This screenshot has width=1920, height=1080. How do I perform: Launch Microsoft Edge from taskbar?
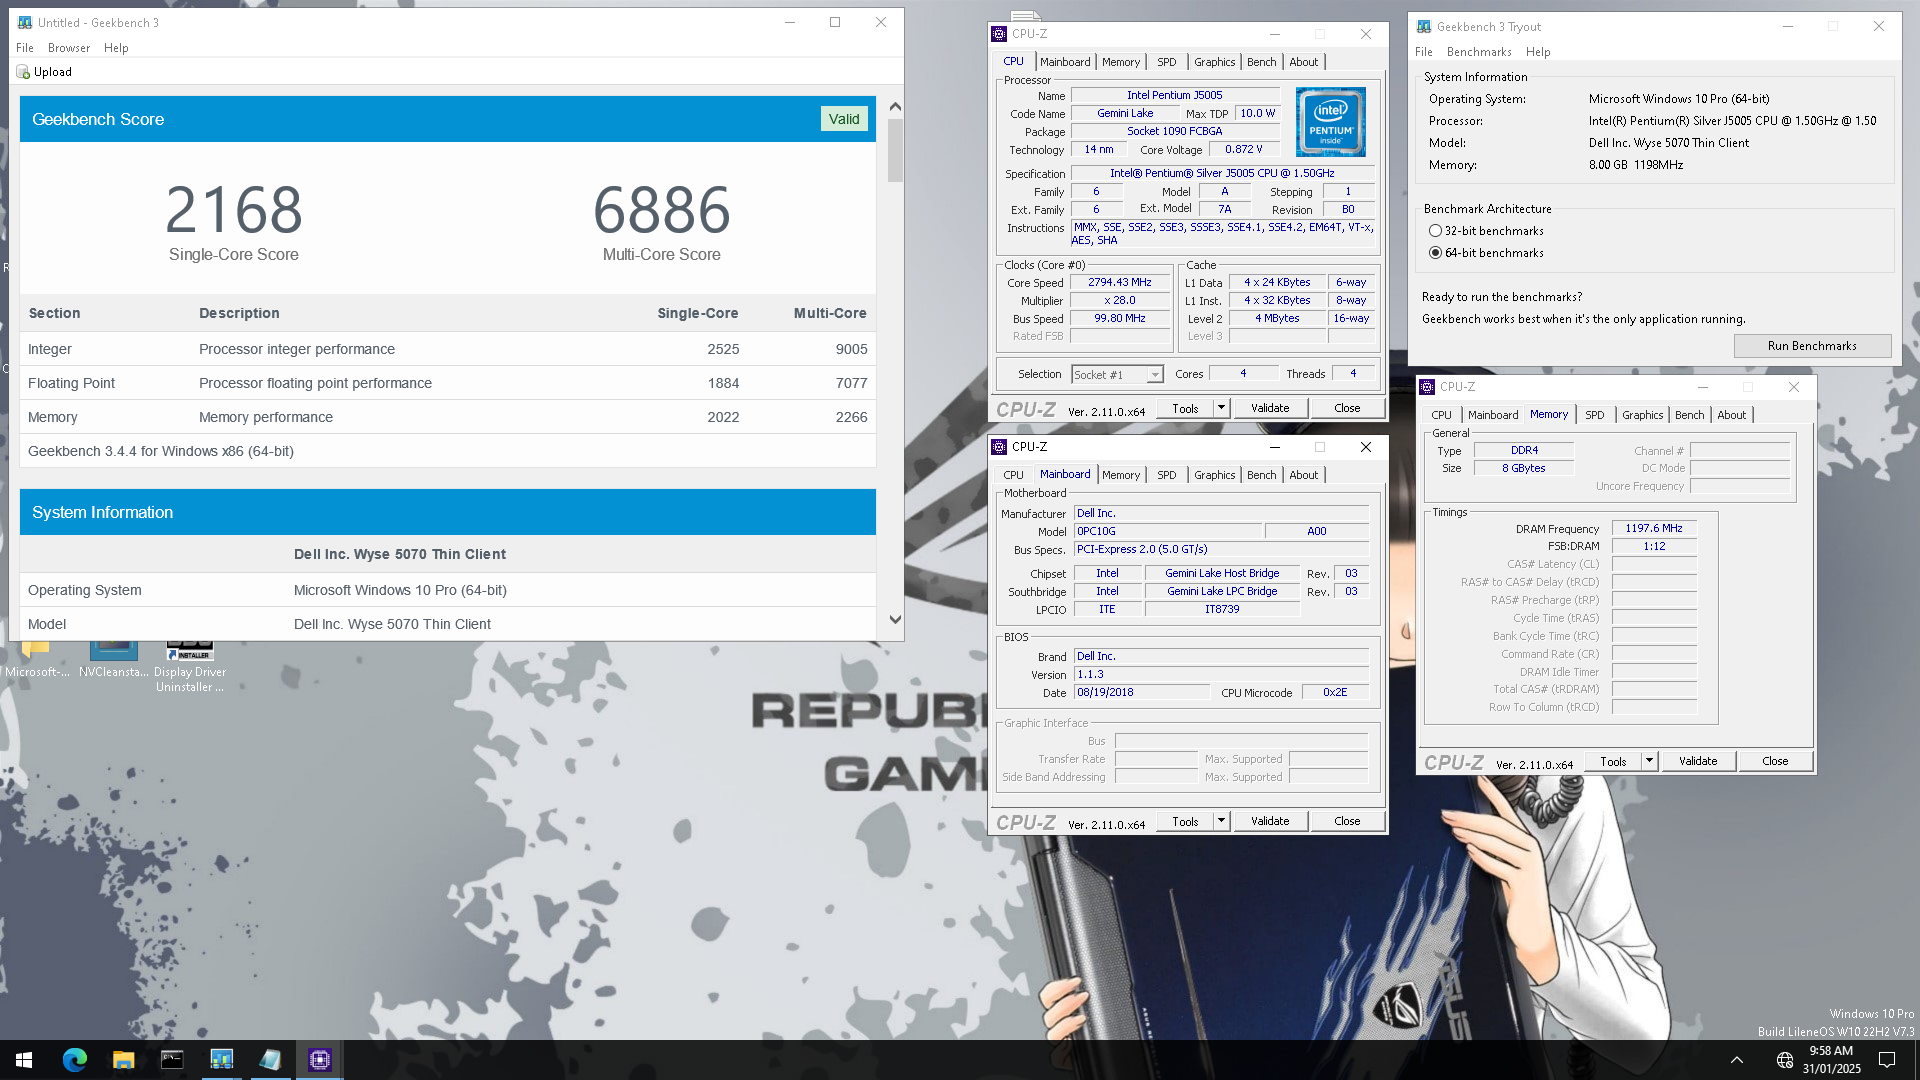74,1060
